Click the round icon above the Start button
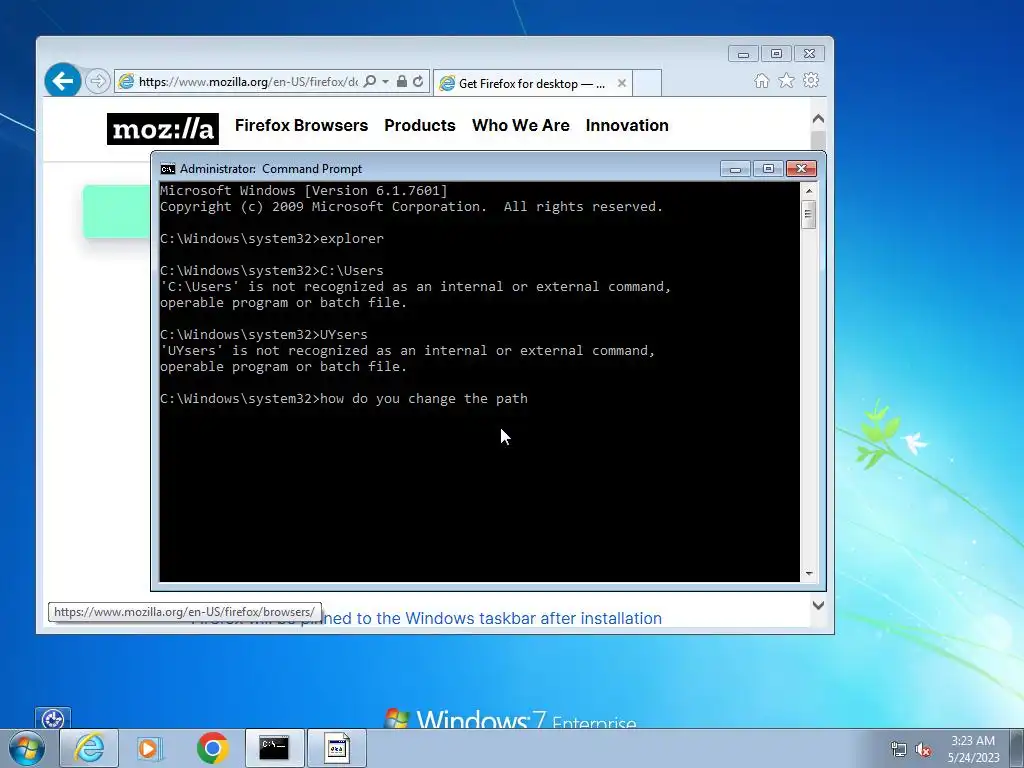 coord(52,719)
